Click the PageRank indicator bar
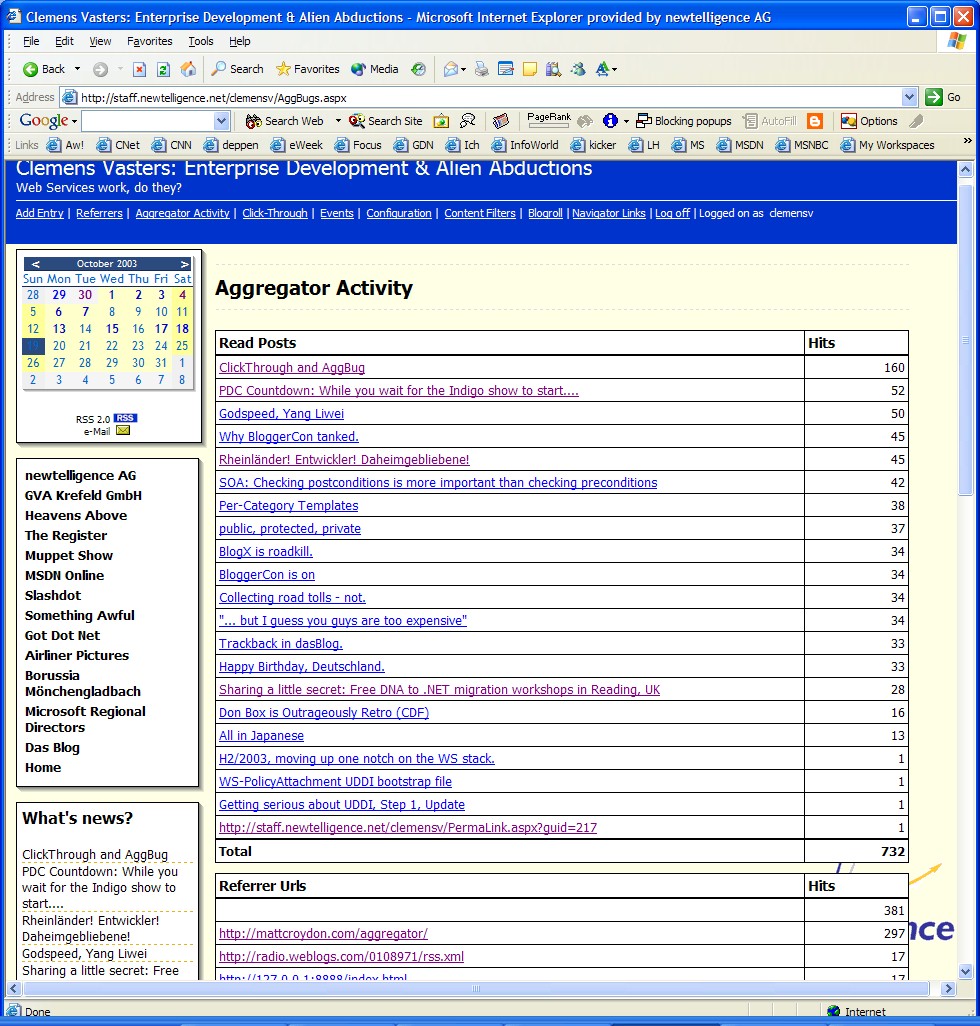This screenshot has width=980, height=1026. pyautogui.click(x=549, y=120)
